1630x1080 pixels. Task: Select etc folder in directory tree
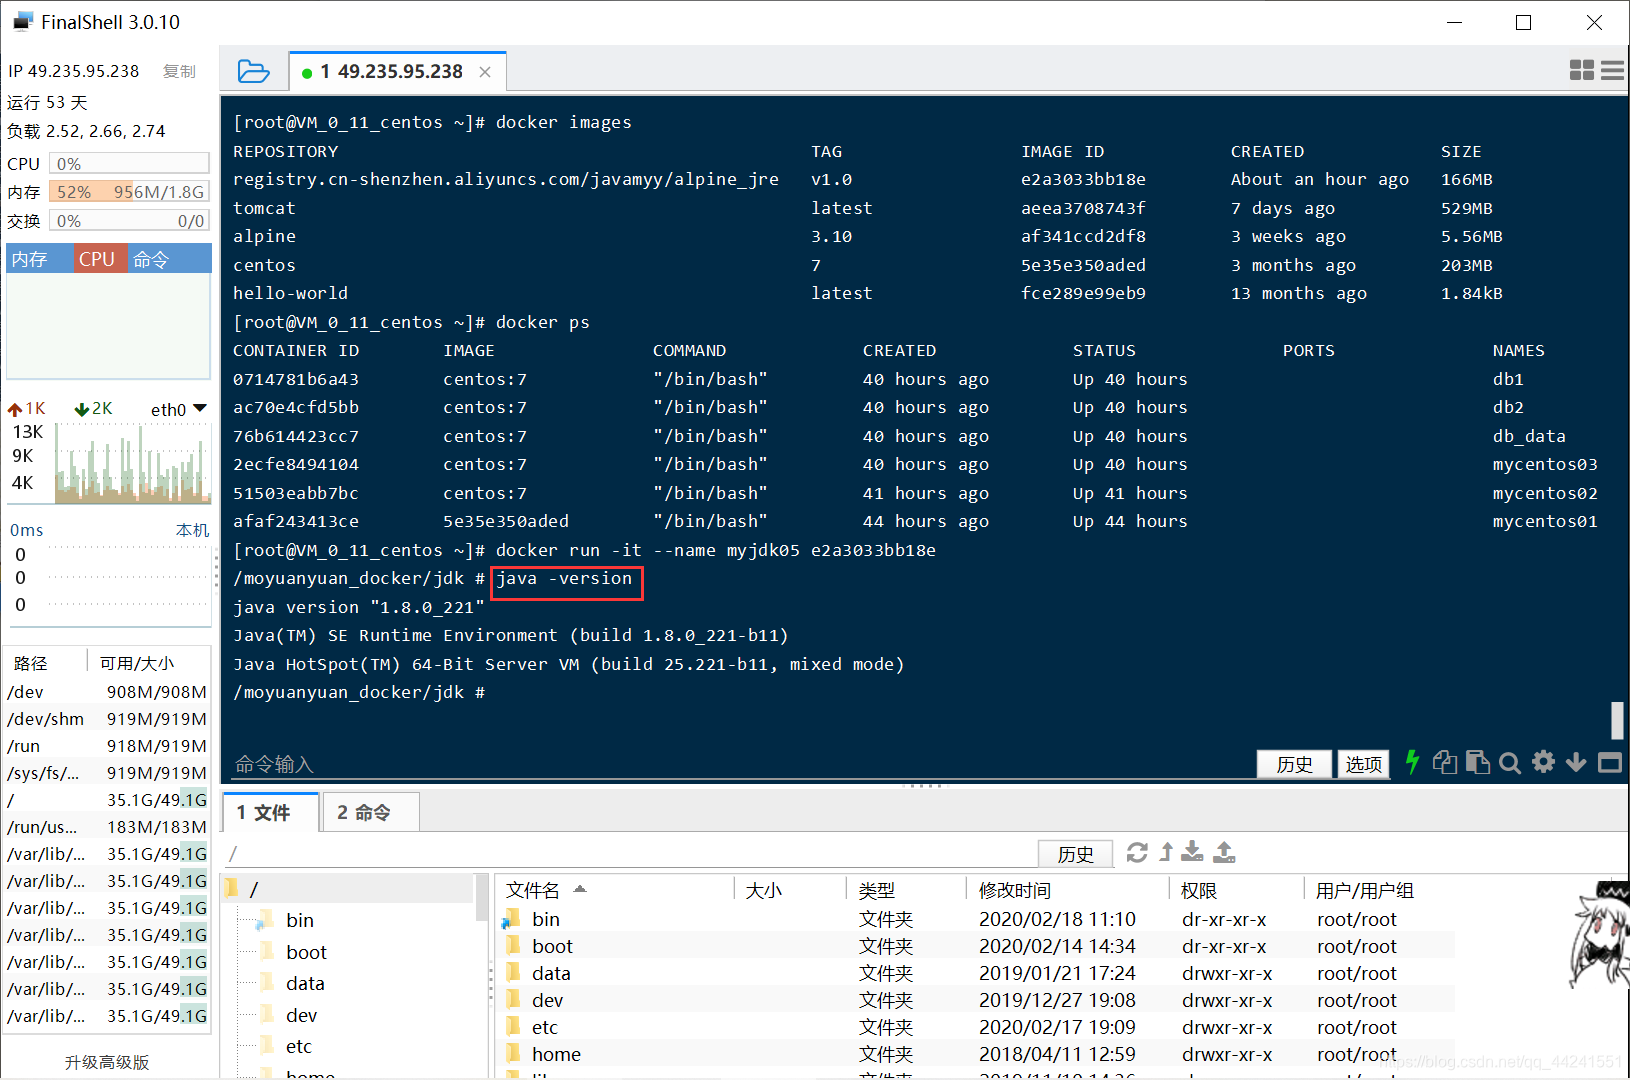(298, 1046)
